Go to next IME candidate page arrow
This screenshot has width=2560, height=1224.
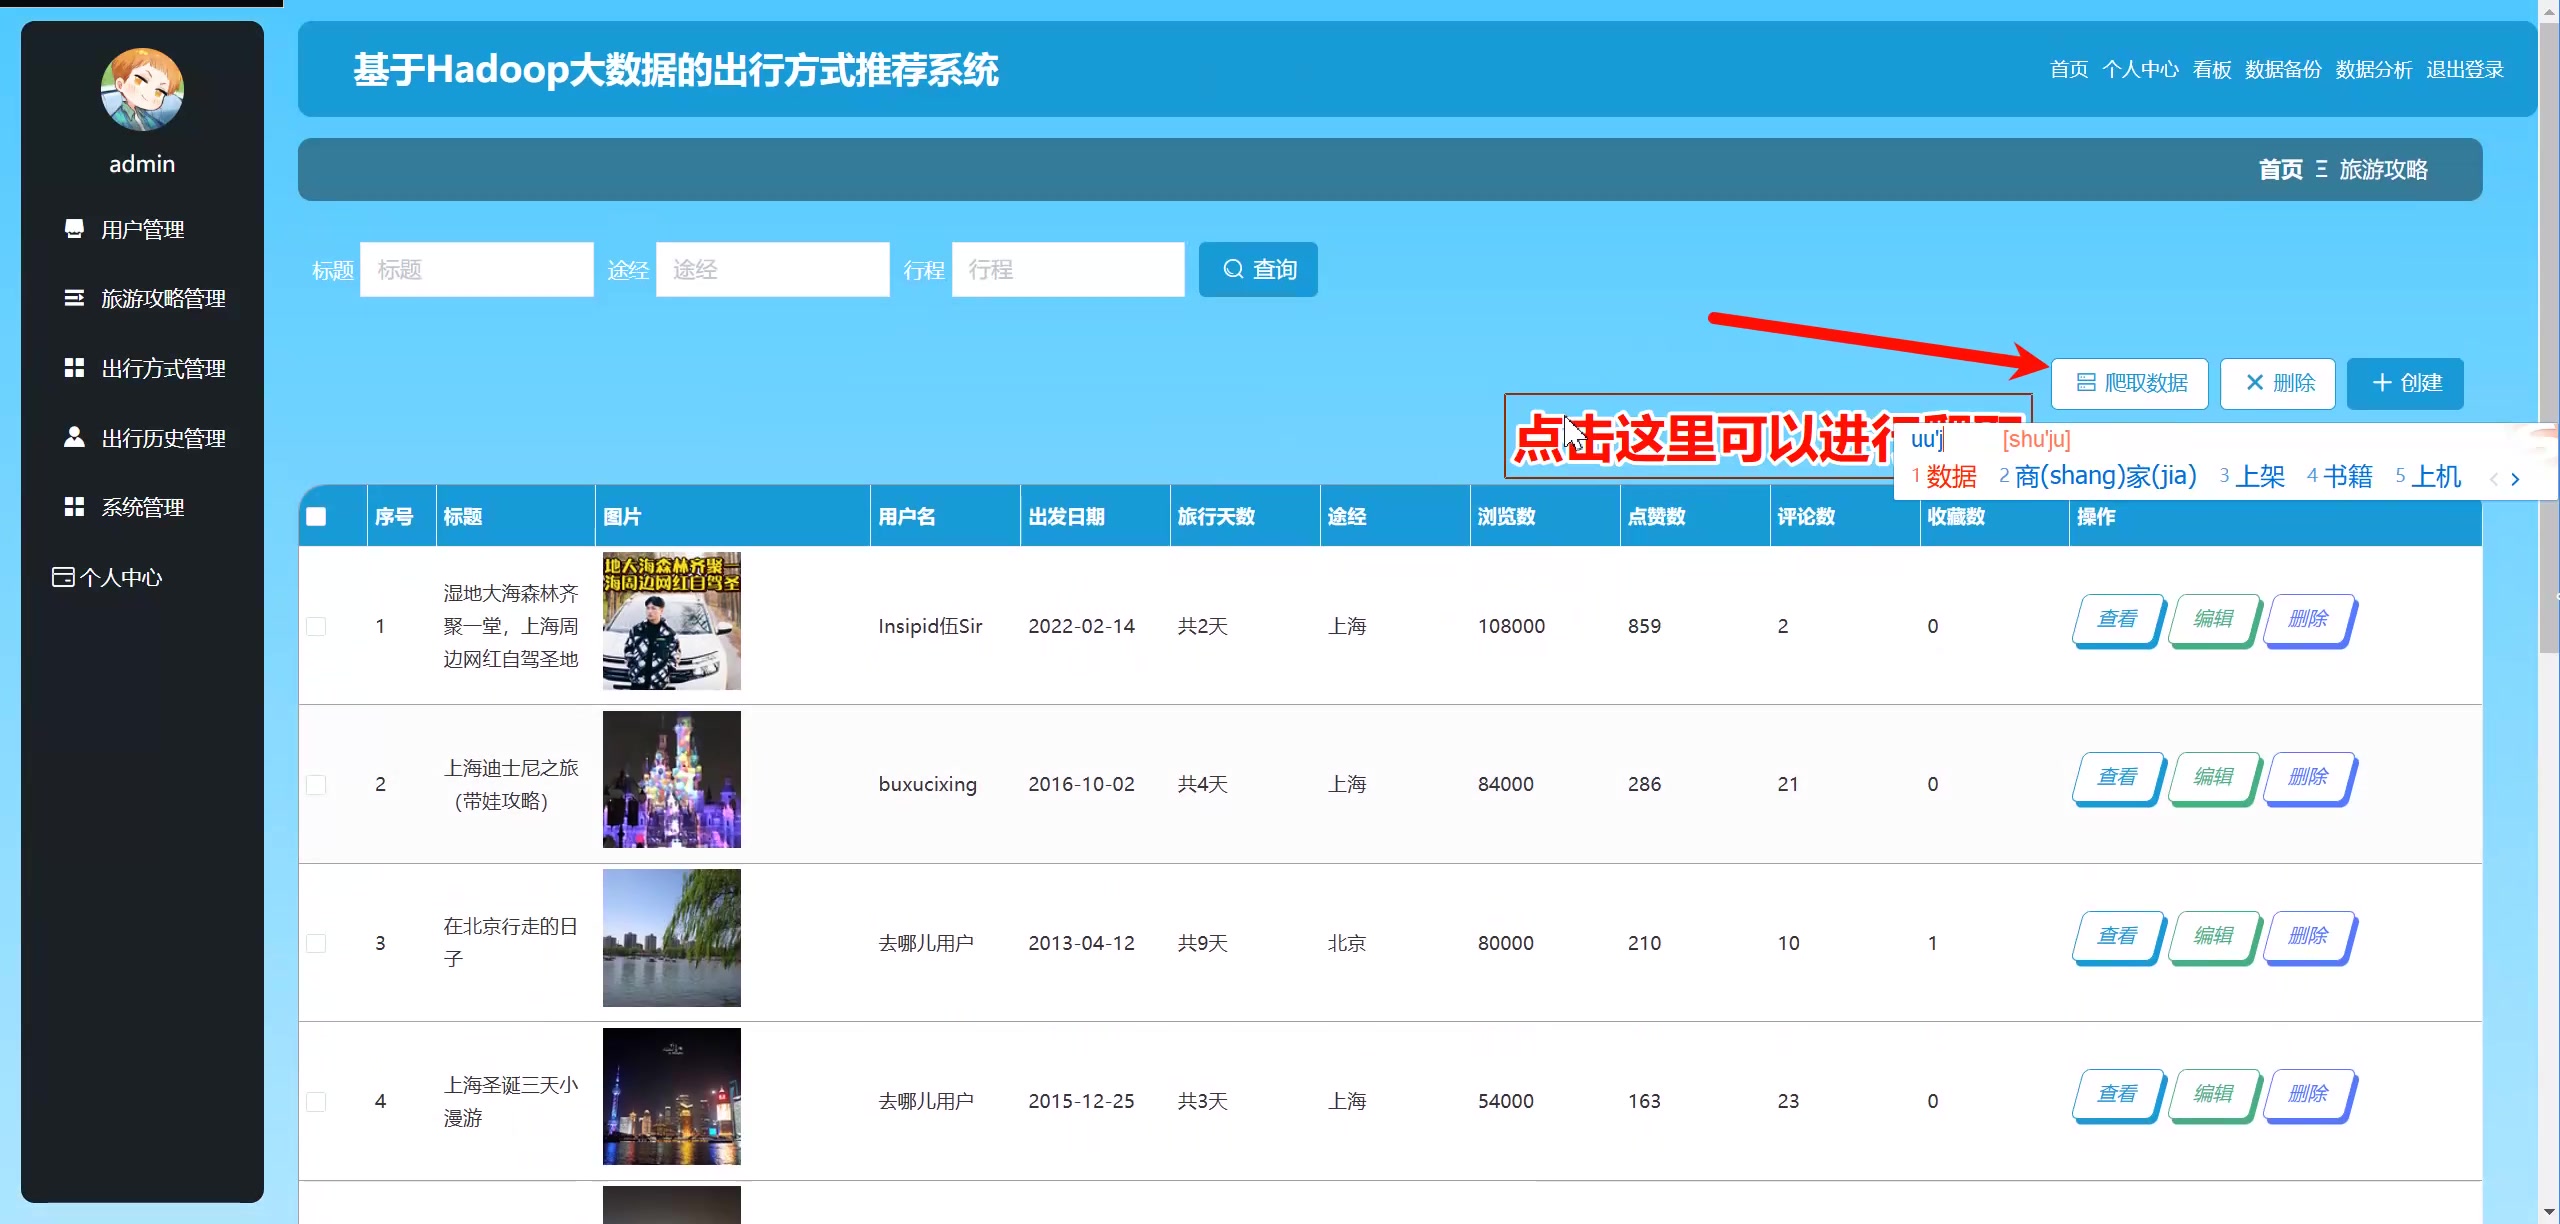(x=2515, y=479)
